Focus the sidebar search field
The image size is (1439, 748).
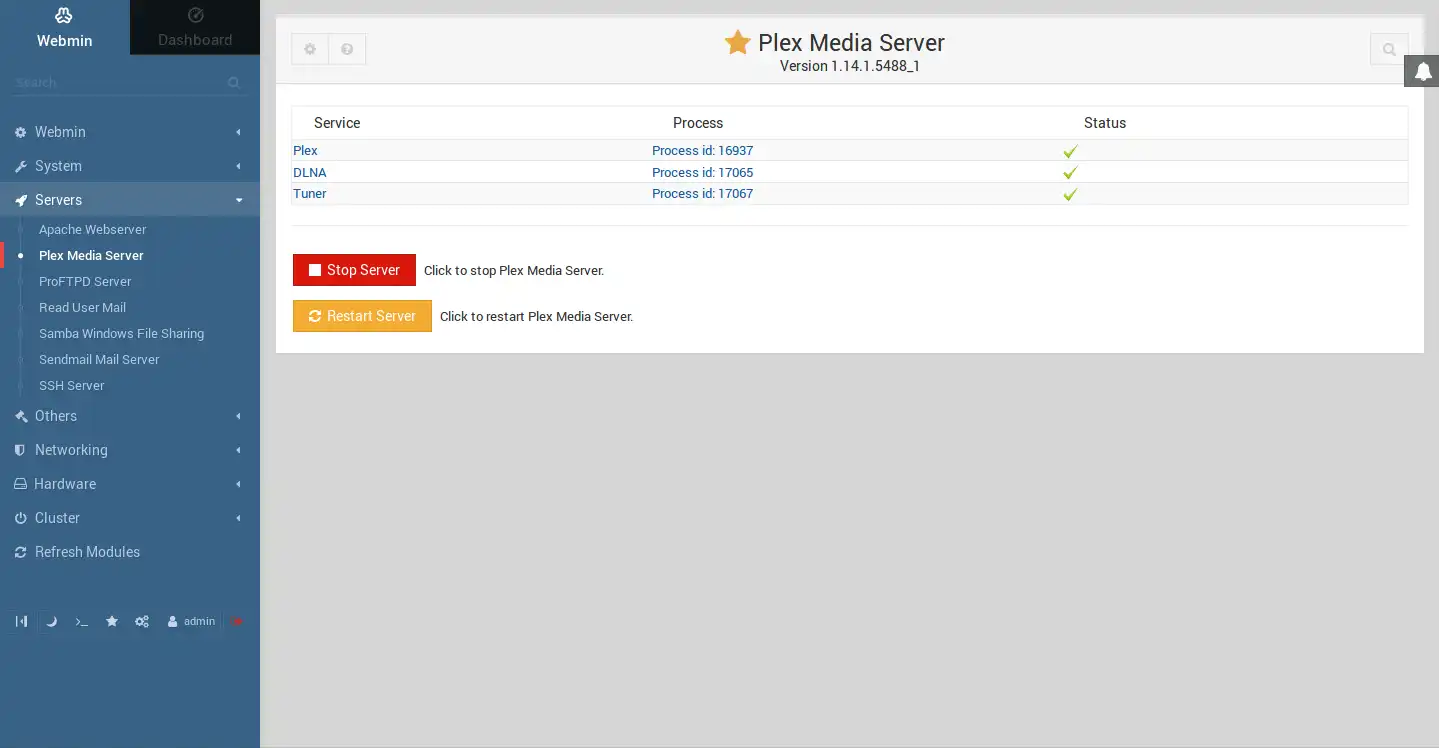click(x=118, y=83)
